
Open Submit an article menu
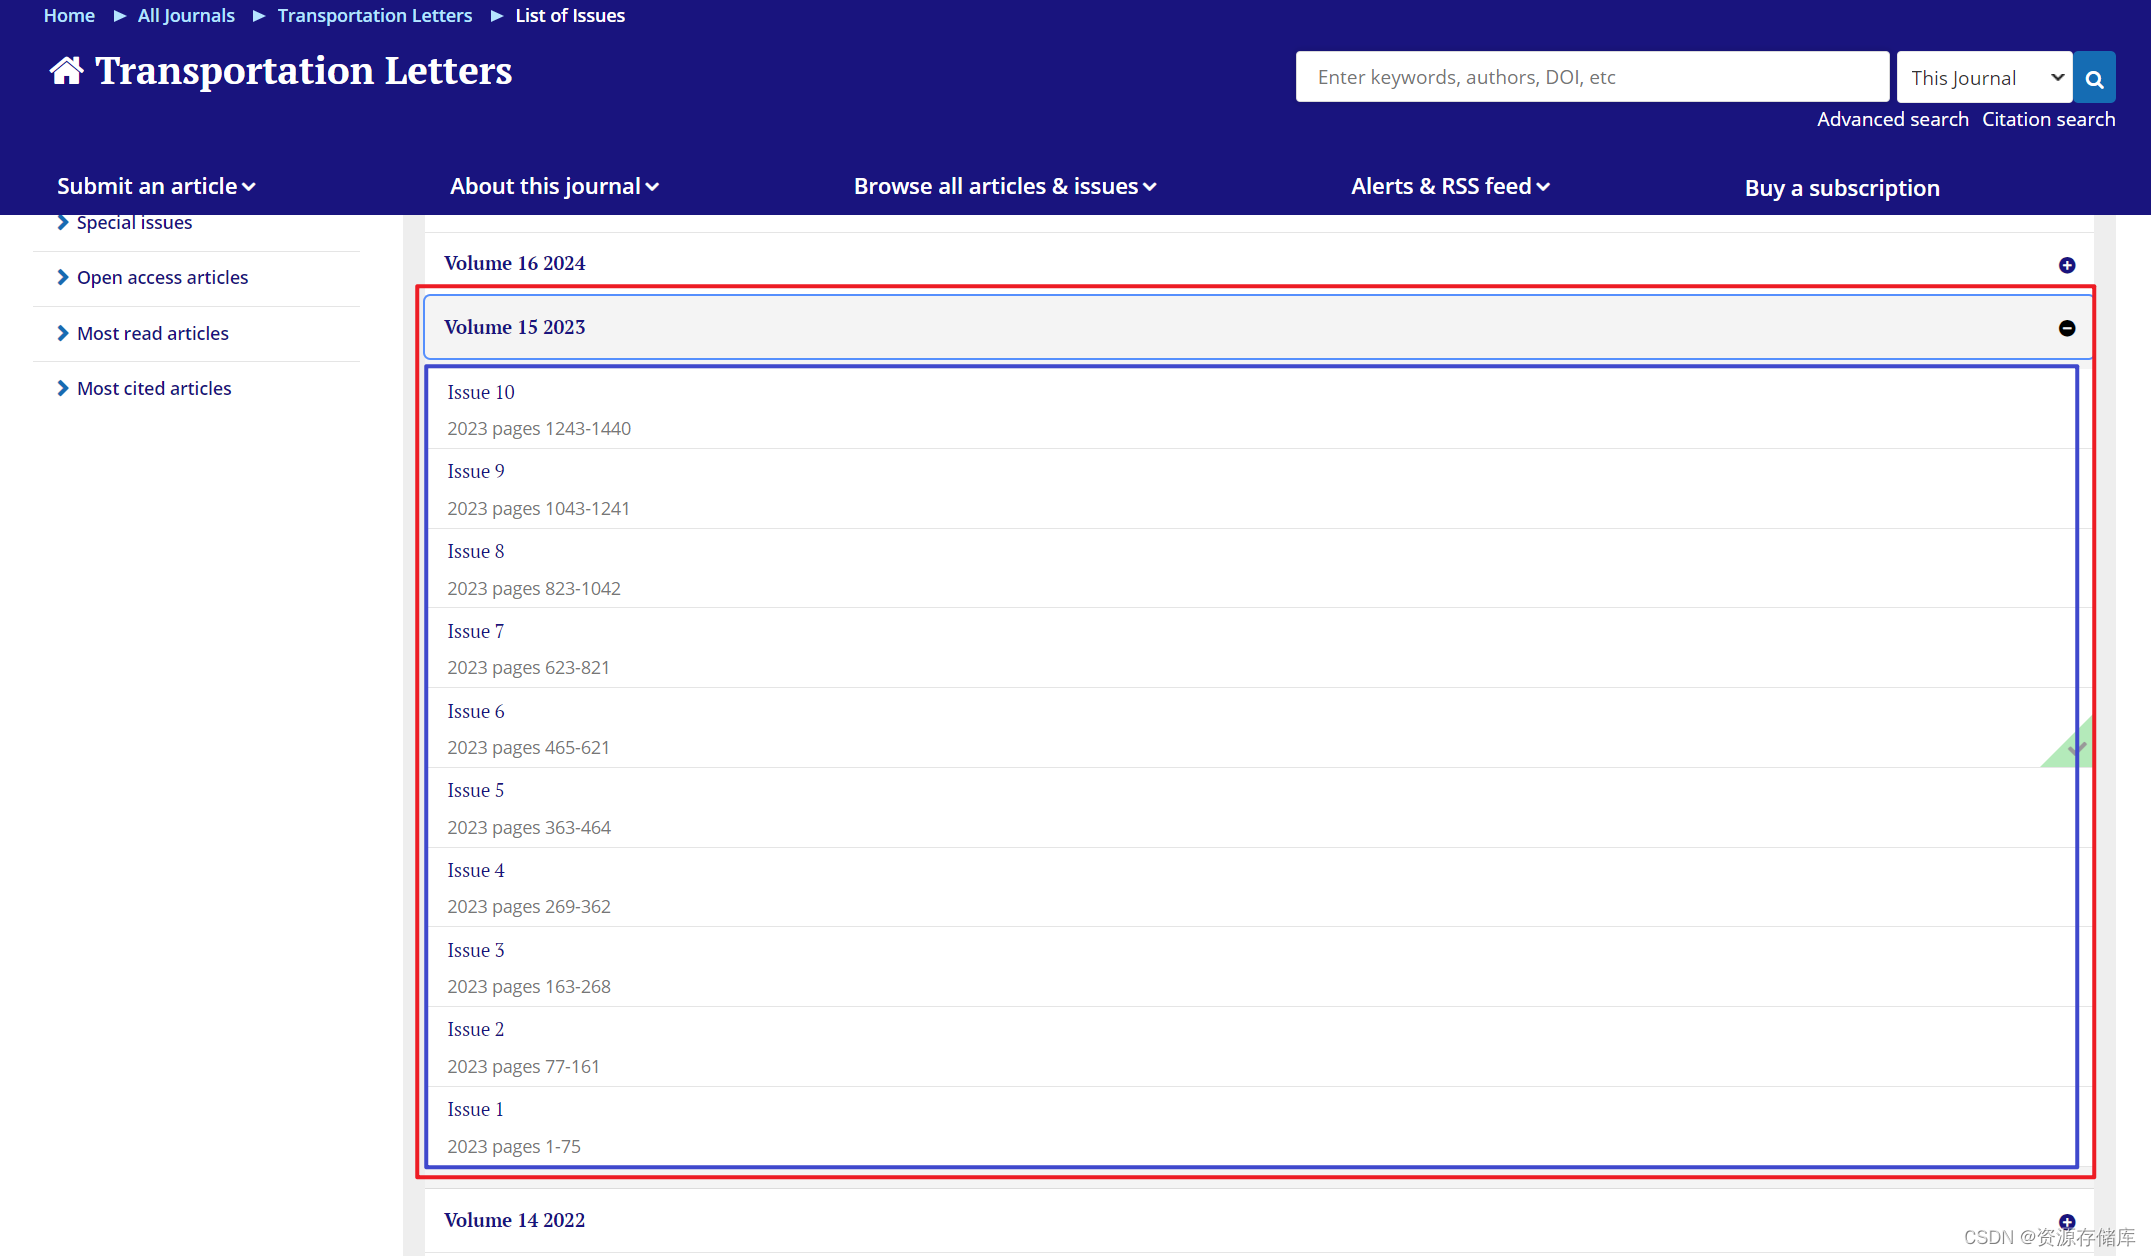(x=156, y=187)
